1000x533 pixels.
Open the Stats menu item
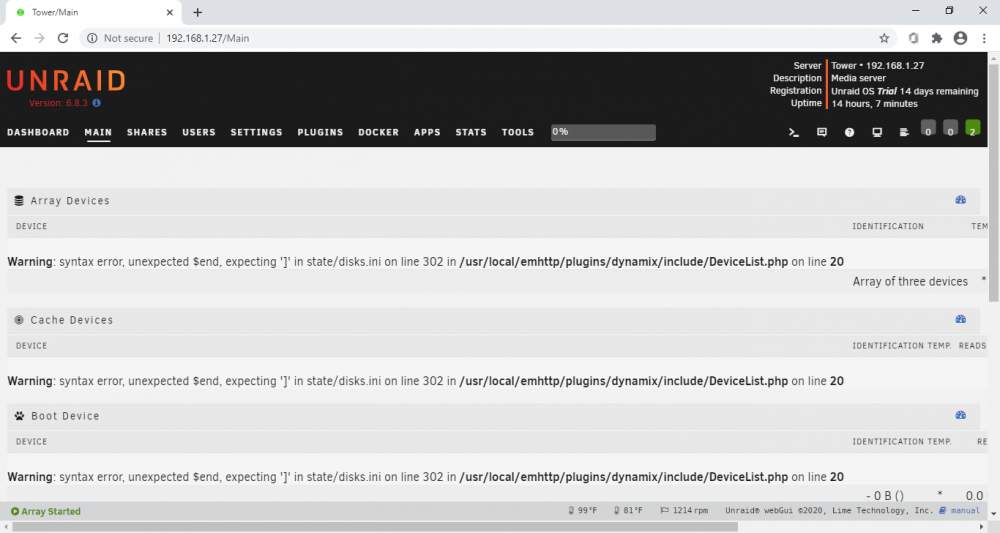471,133
